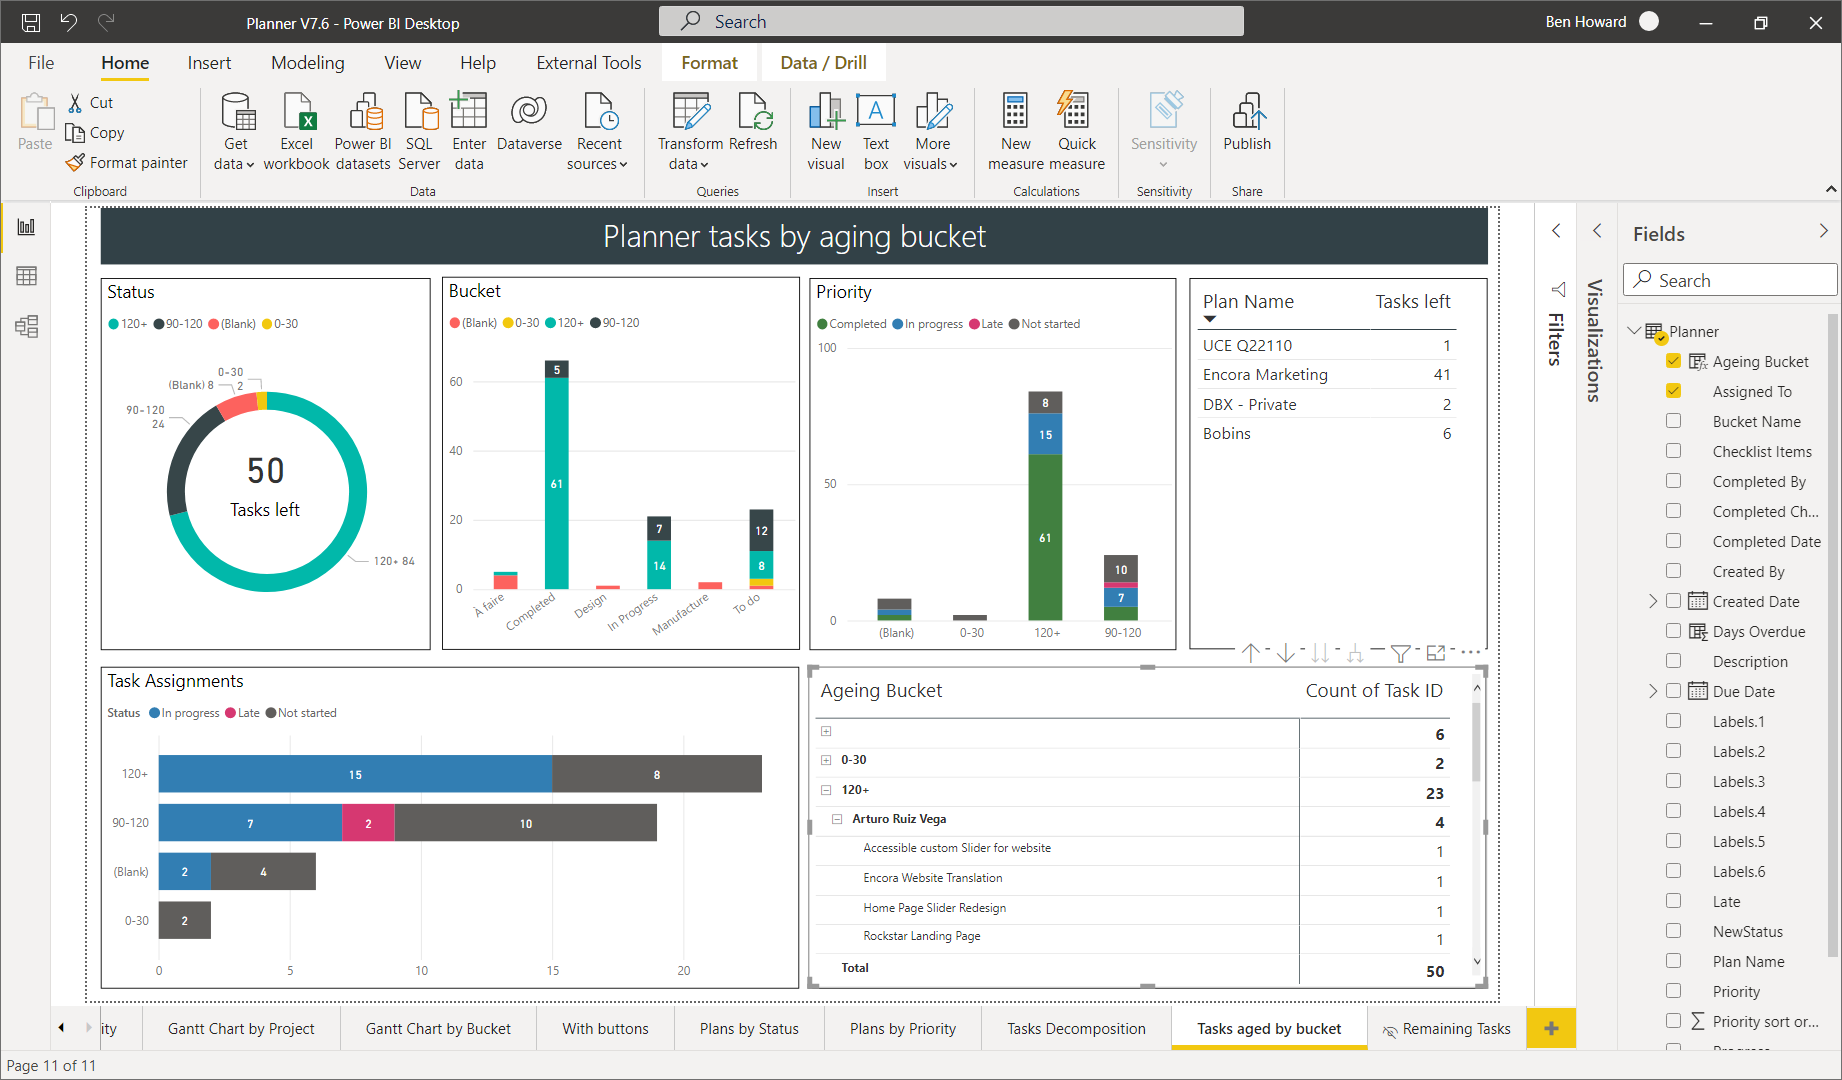Click the Encora Marketing plan name
This screenshot has height=1080, width=1842.
click(x=1264, y=374)
